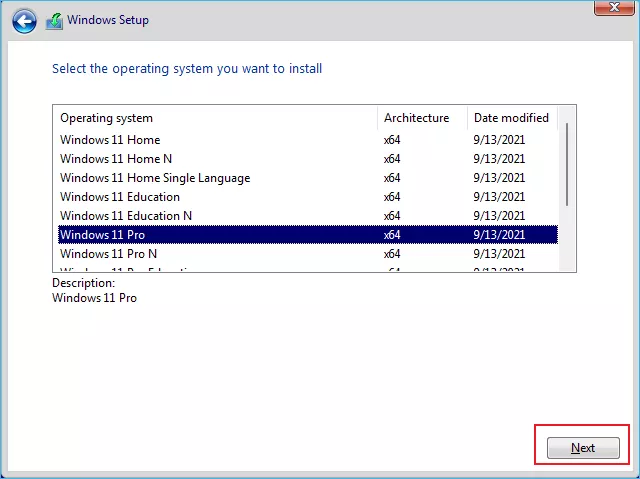The width and height of the screenshot is (640, 479).
Task: Click the Date modified column header
Action: tap(512, 118)
